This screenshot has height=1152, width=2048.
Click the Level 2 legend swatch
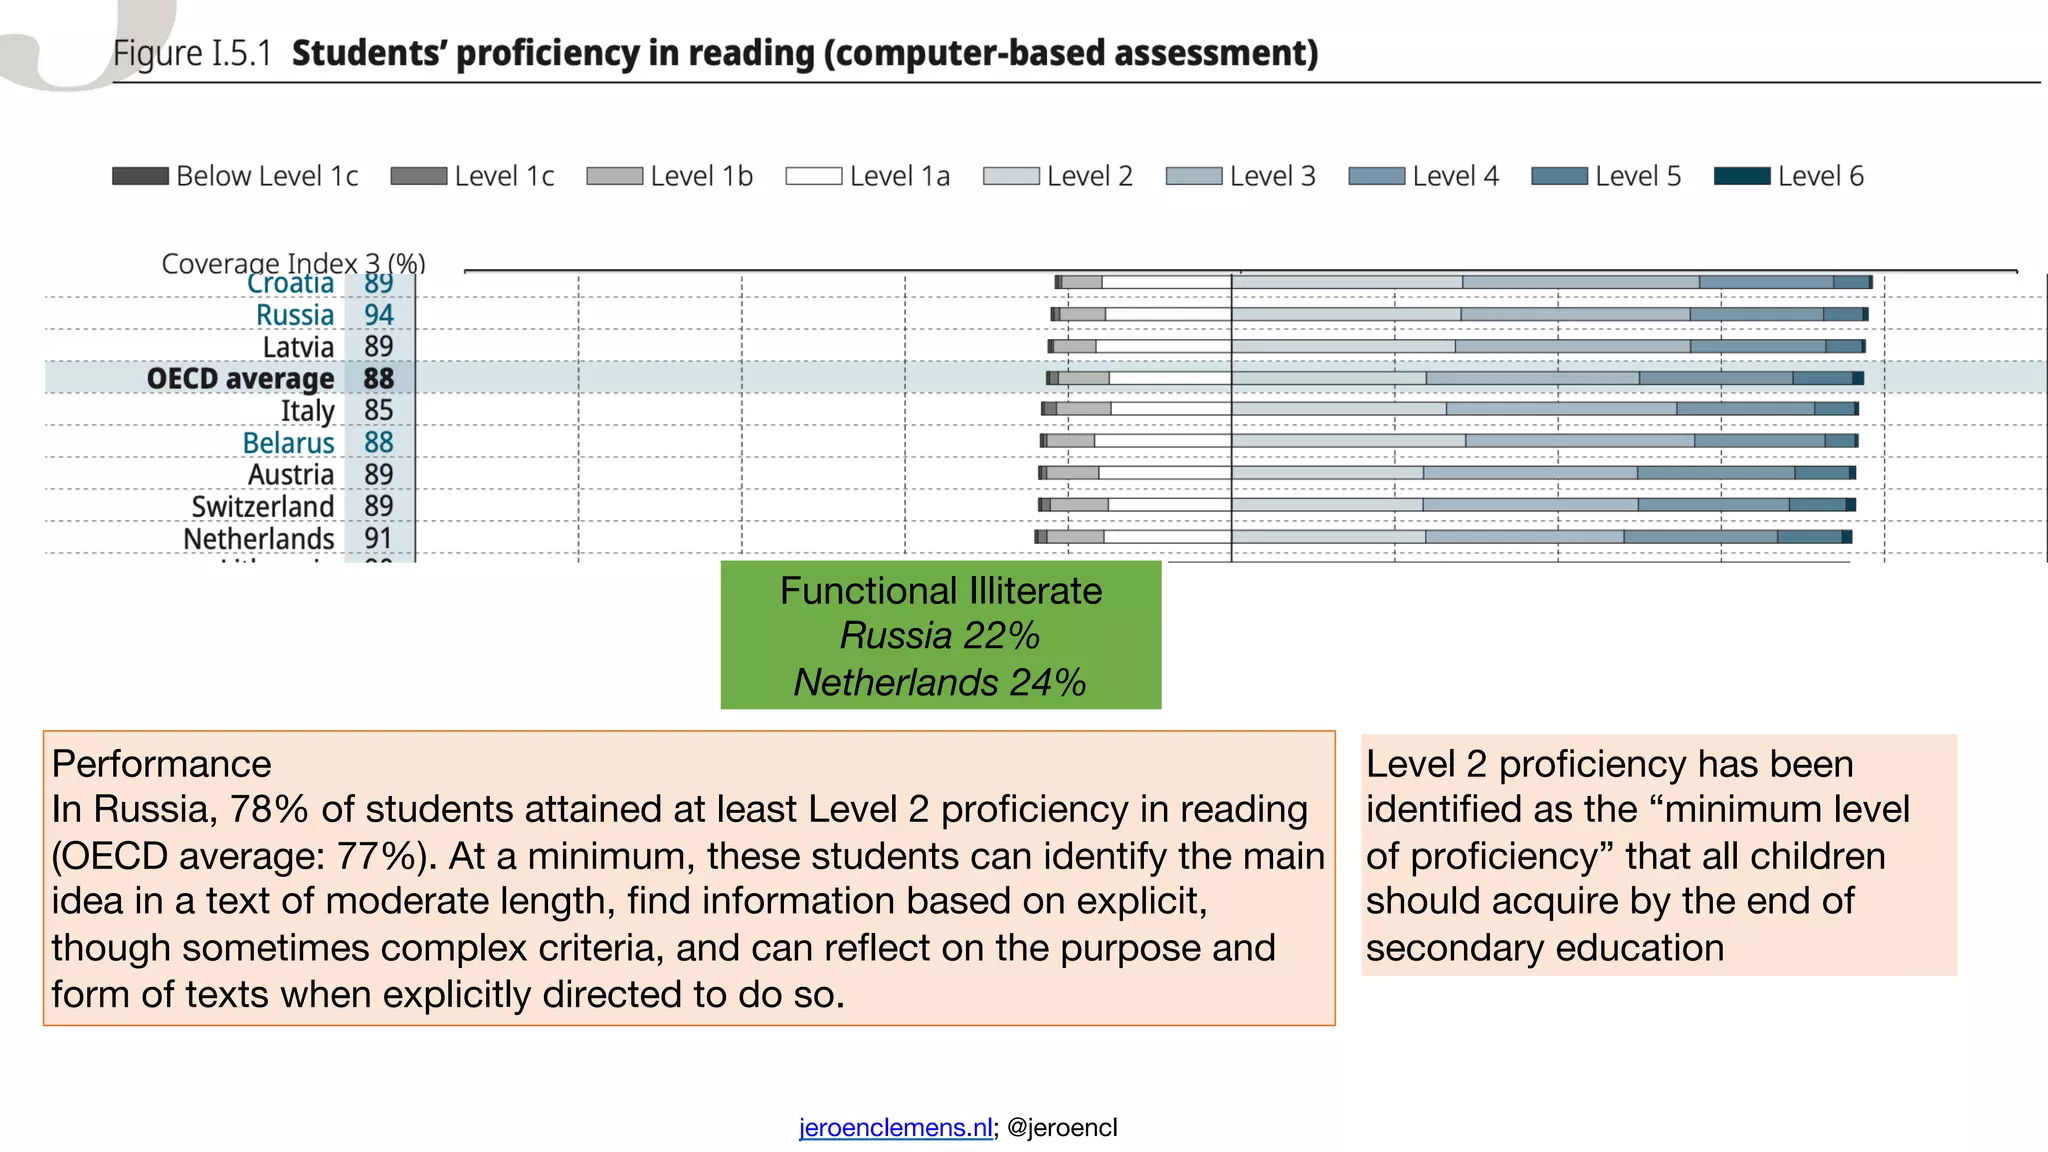(1011, 176)
